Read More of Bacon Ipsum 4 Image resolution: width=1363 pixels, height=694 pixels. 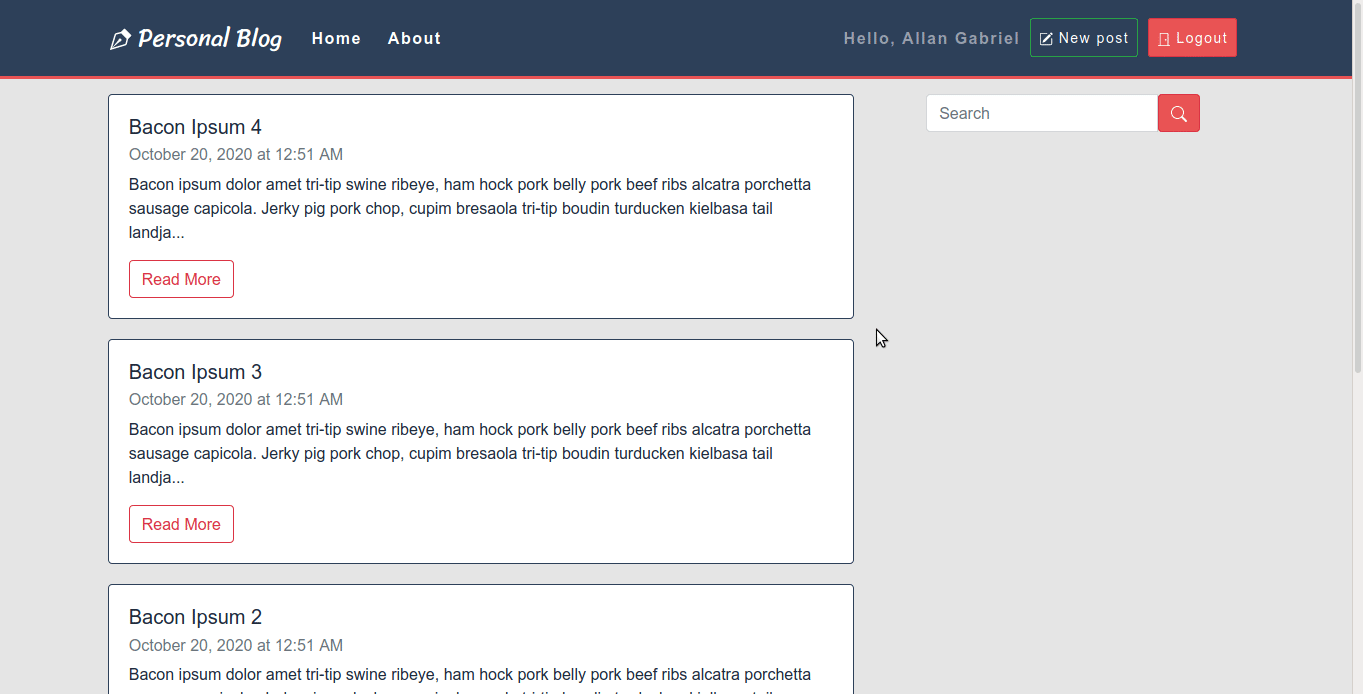181,279
